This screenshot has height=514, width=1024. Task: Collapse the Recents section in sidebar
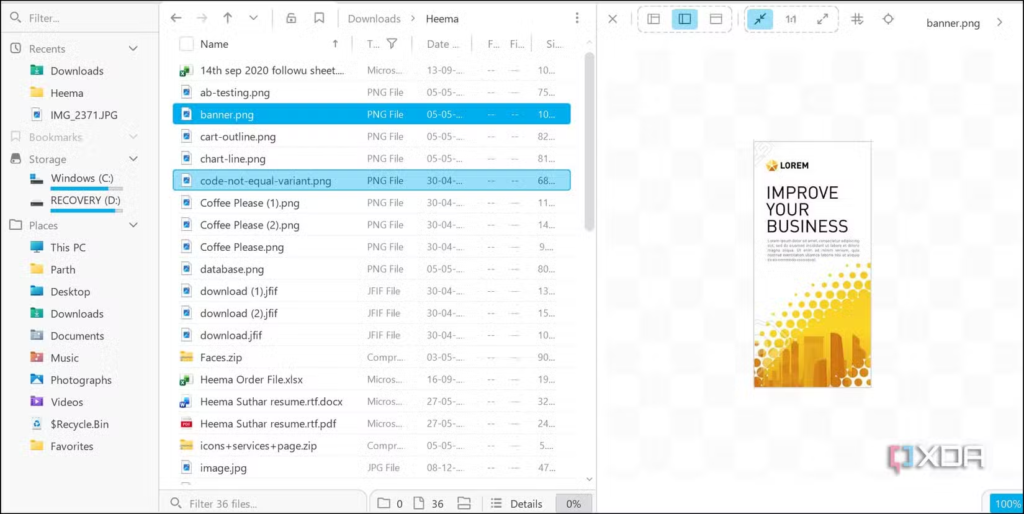coord(133,48)
